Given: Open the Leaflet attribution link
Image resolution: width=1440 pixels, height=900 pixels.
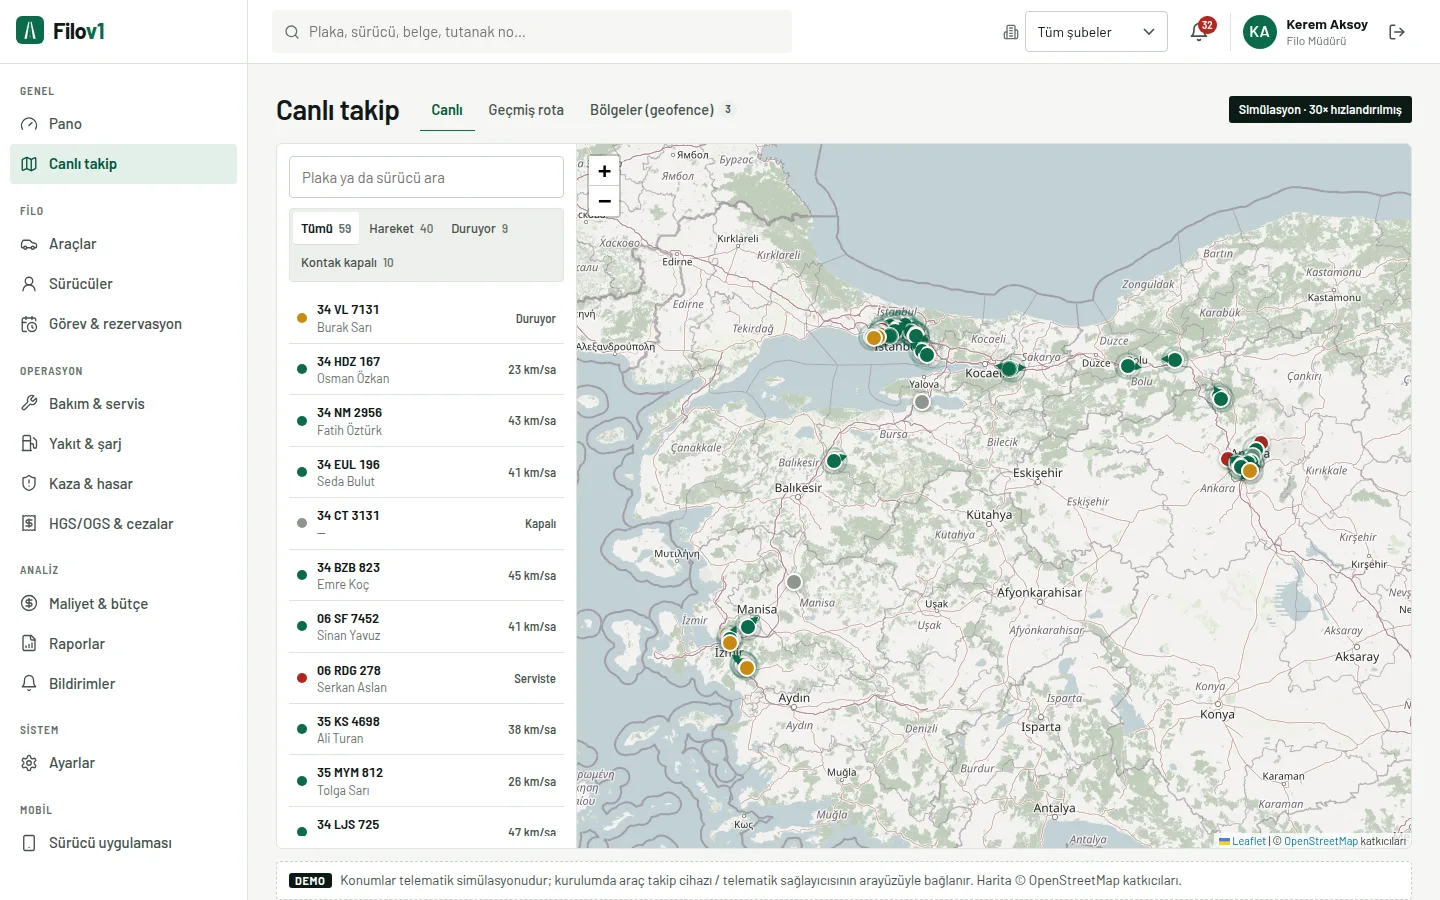Looking at the screenshot, I should coord(1242,841).
